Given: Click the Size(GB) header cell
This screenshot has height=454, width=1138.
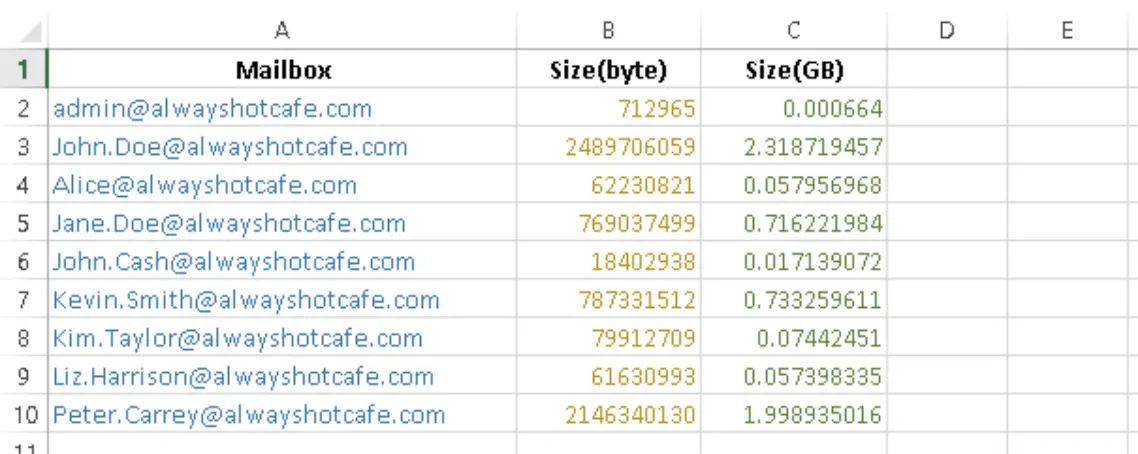Looking at the screenshot, I should coord(793,70).
